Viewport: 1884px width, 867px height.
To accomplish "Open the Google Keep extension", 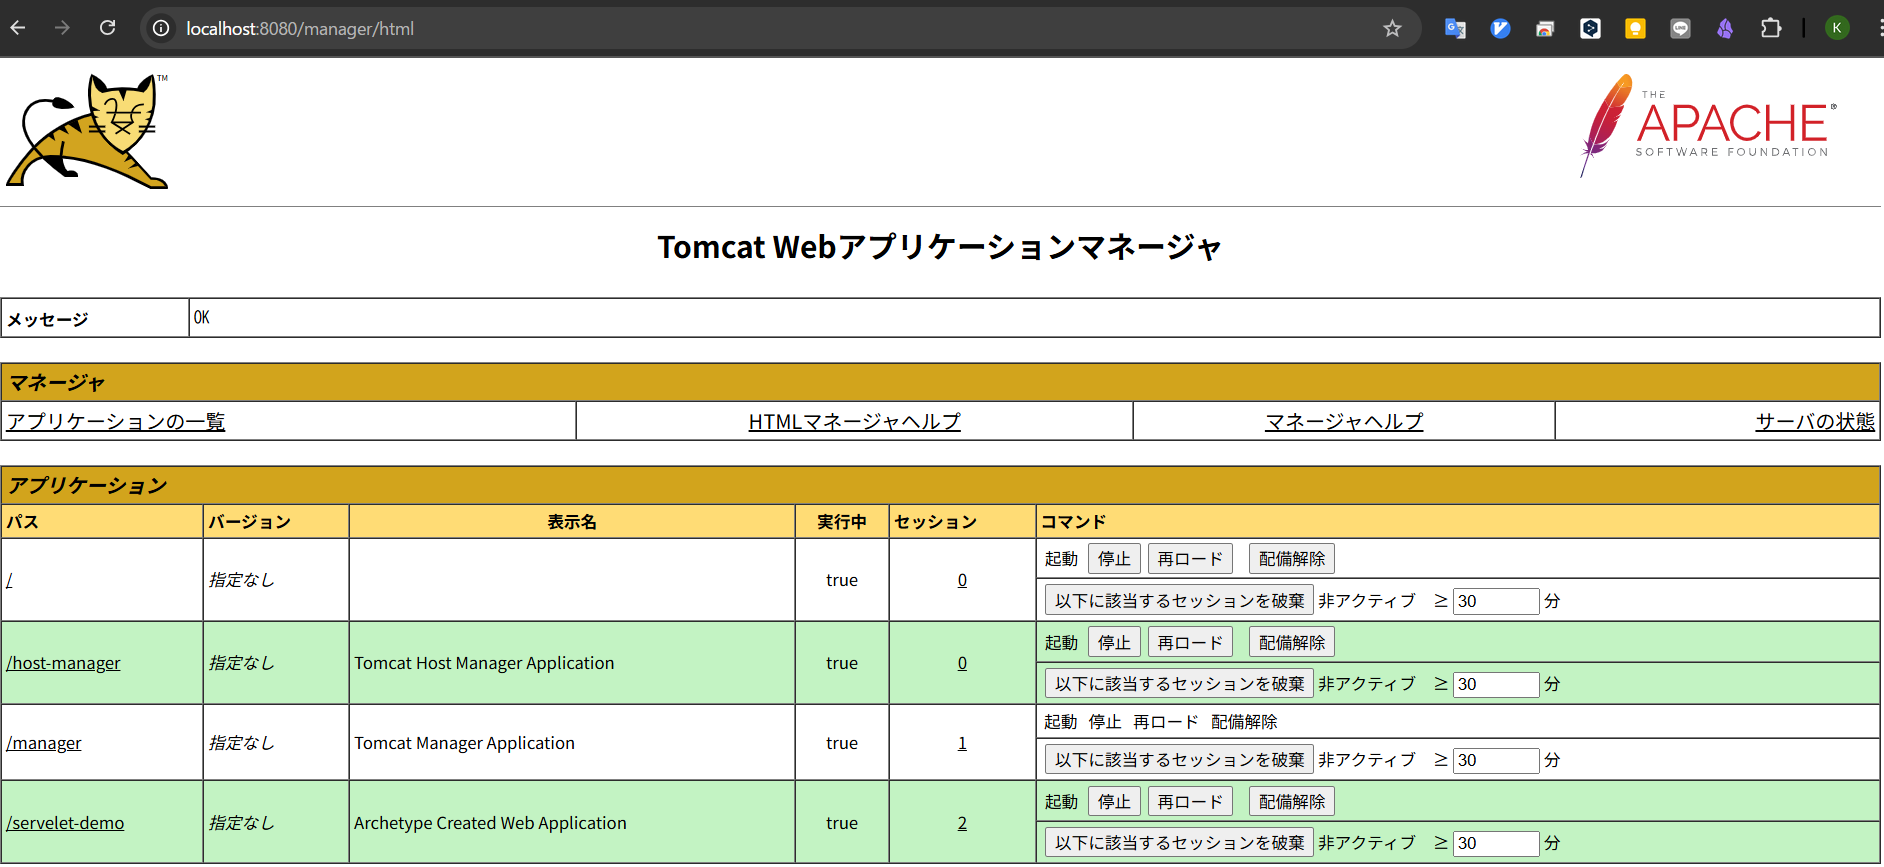I will coord(1635,29).
